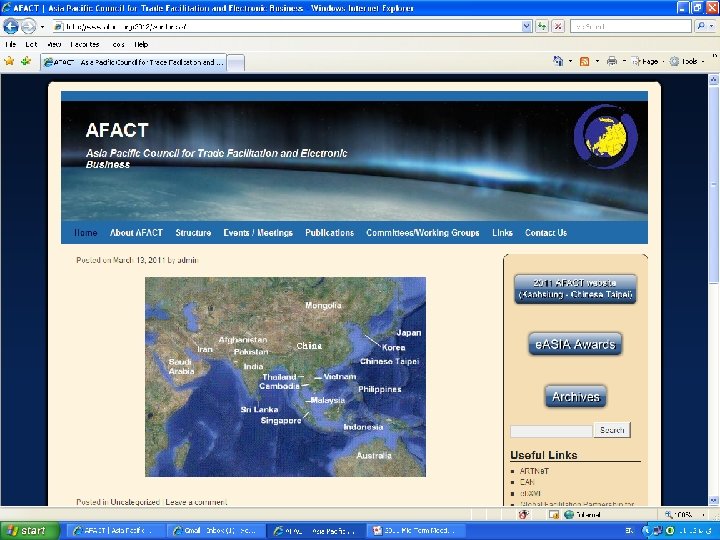Click the AFACT globe logo

(x=606, y=136)
